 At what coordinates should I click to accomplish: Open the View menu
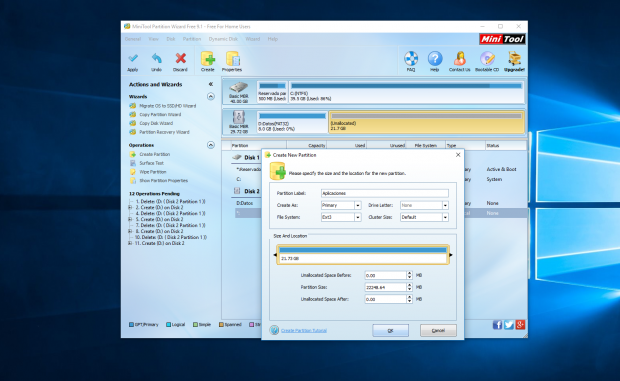153,39
